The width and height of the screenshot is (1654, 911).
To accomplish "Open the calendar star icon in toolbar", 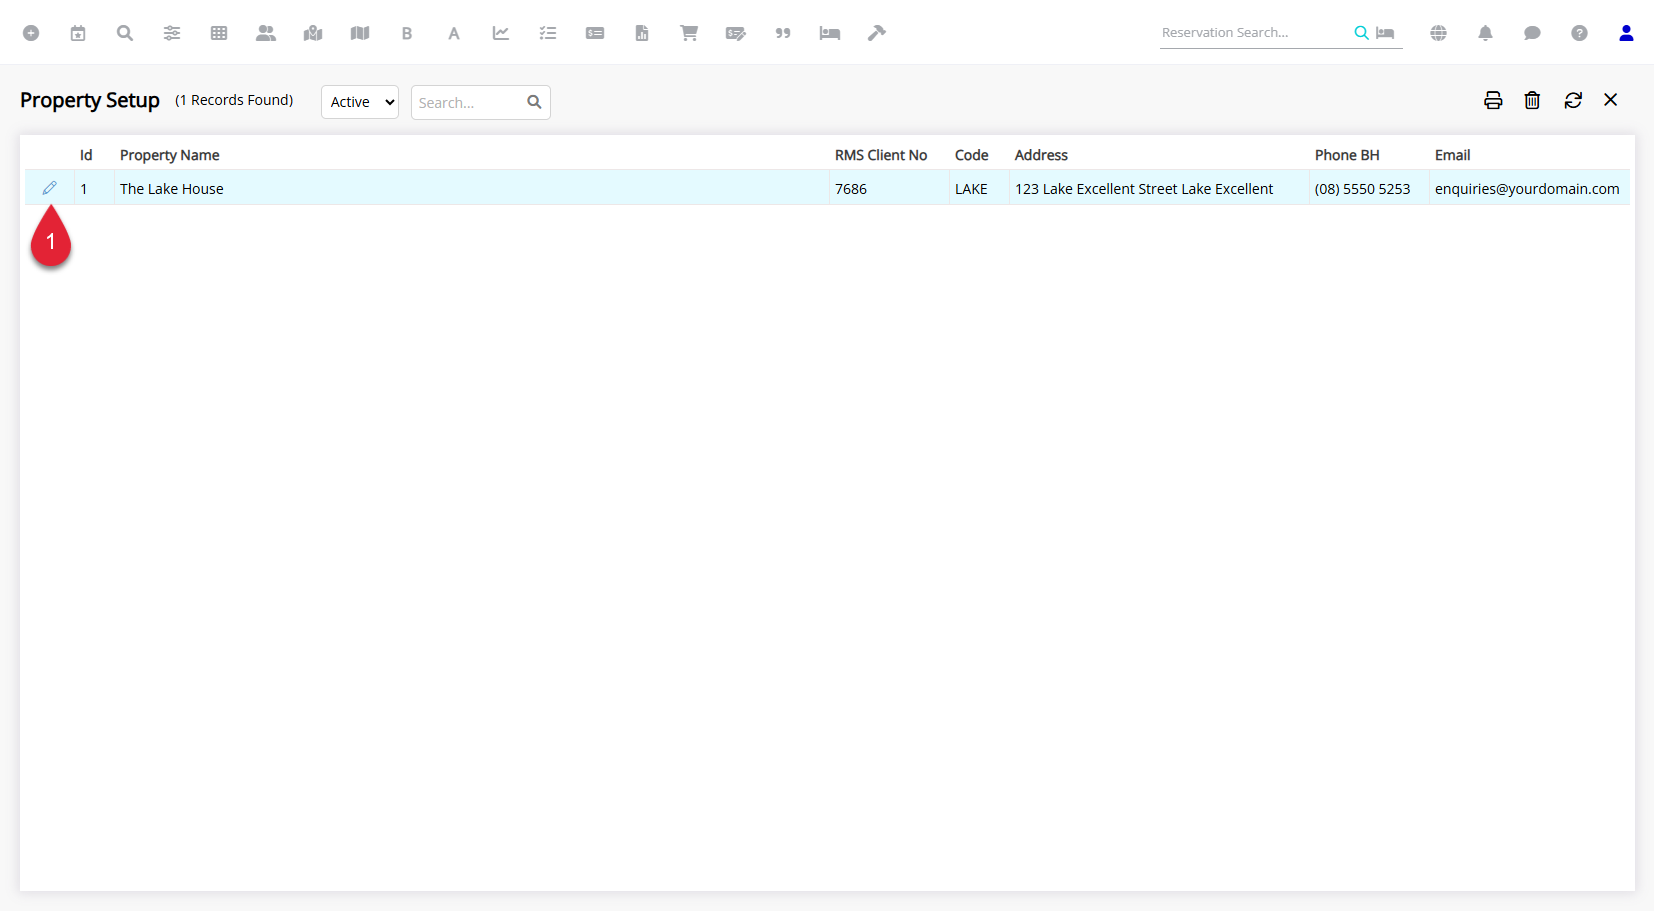I will tap(78, 33).
